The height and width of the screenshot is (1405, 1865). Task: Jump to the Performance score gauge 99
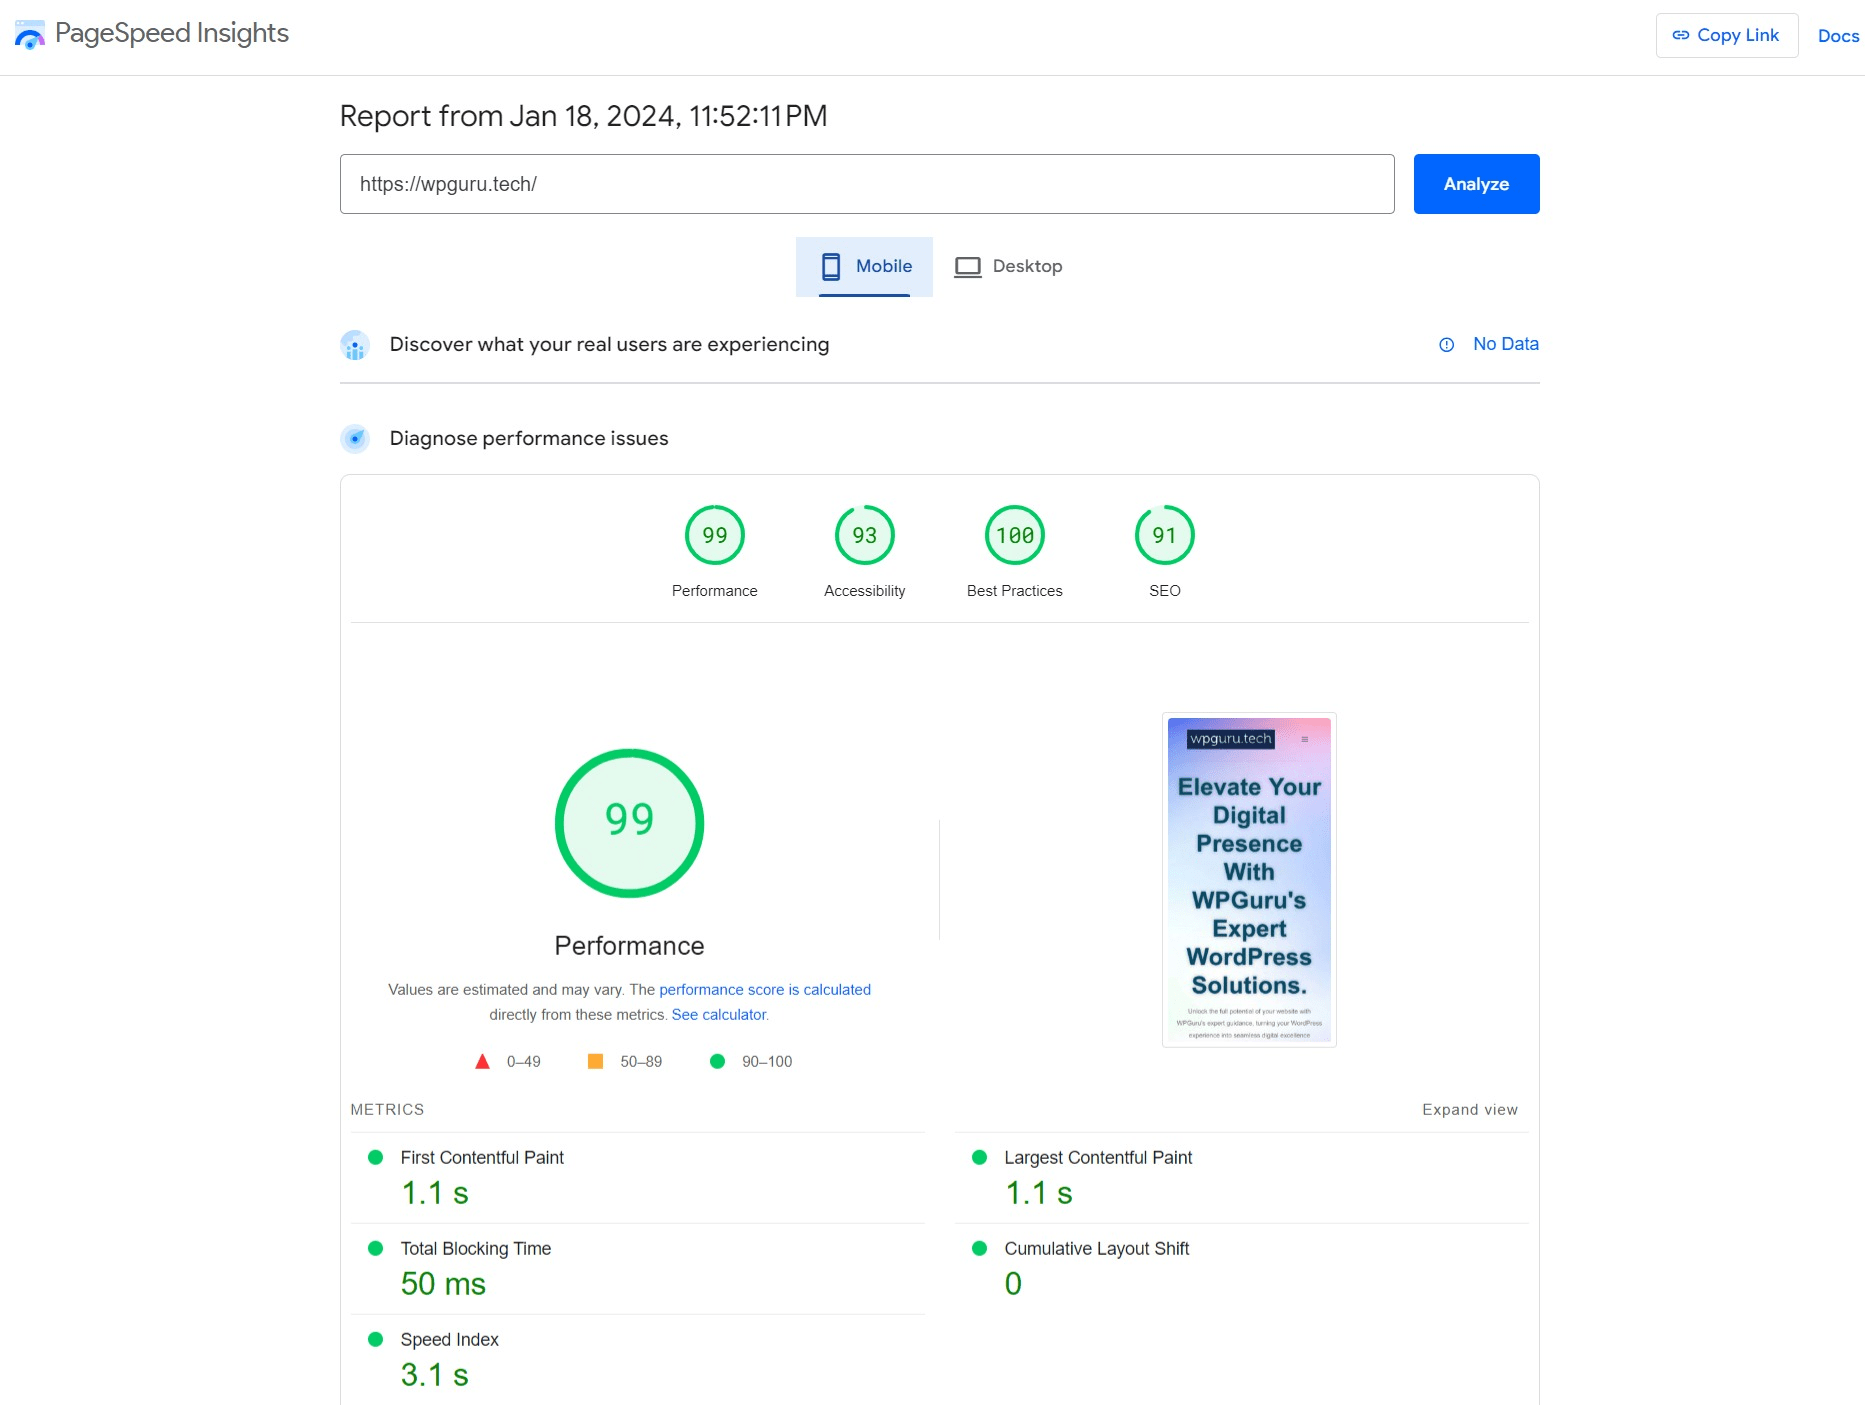tap(714, 536)
